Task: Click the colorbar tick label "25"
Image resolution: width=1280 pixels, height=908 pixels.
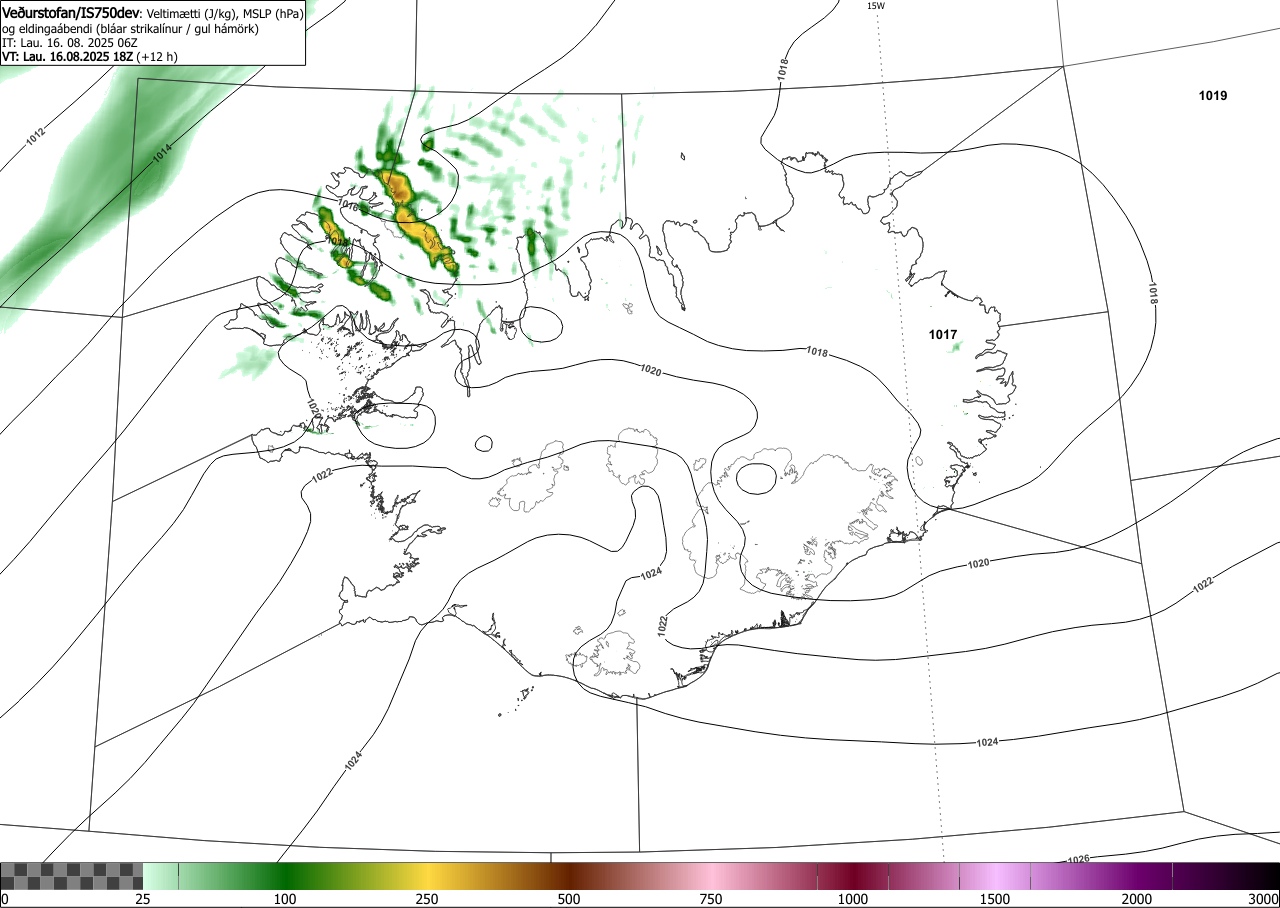Action: (x=143, y=899)
